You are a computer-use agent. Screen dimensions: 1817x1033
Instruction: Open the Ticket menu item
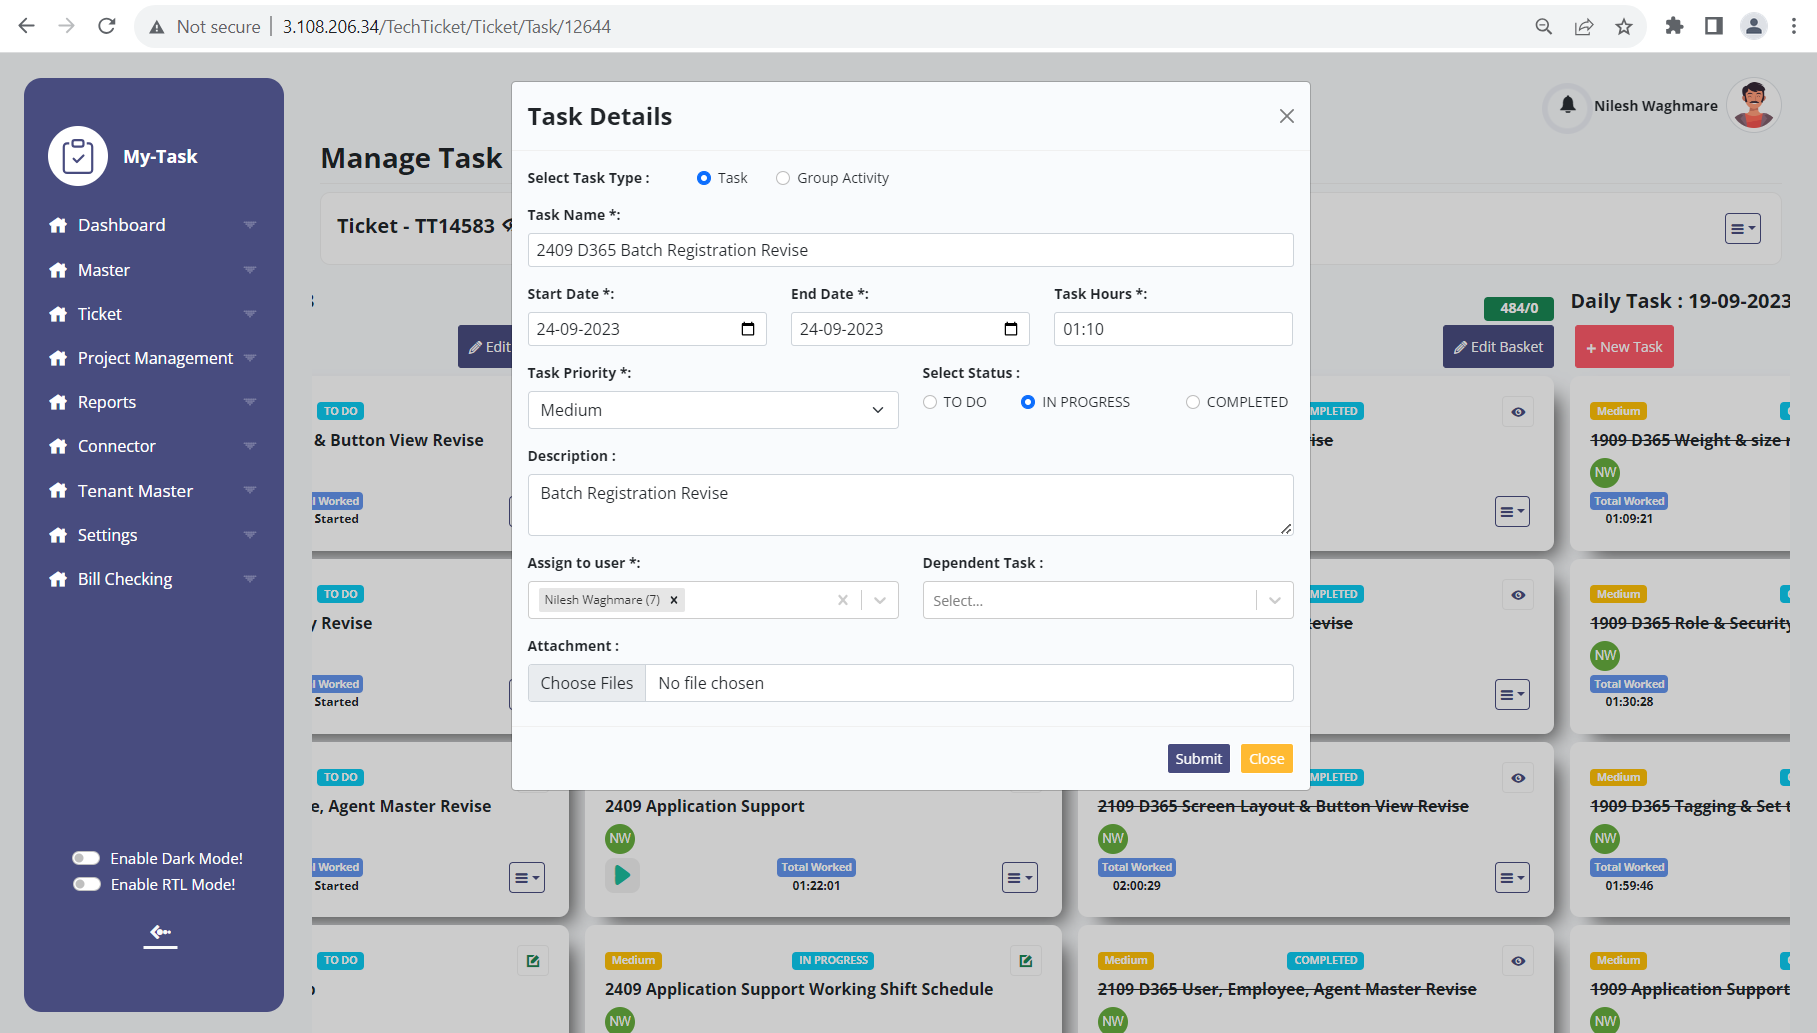pyautogui.click(x=100, y=314)
